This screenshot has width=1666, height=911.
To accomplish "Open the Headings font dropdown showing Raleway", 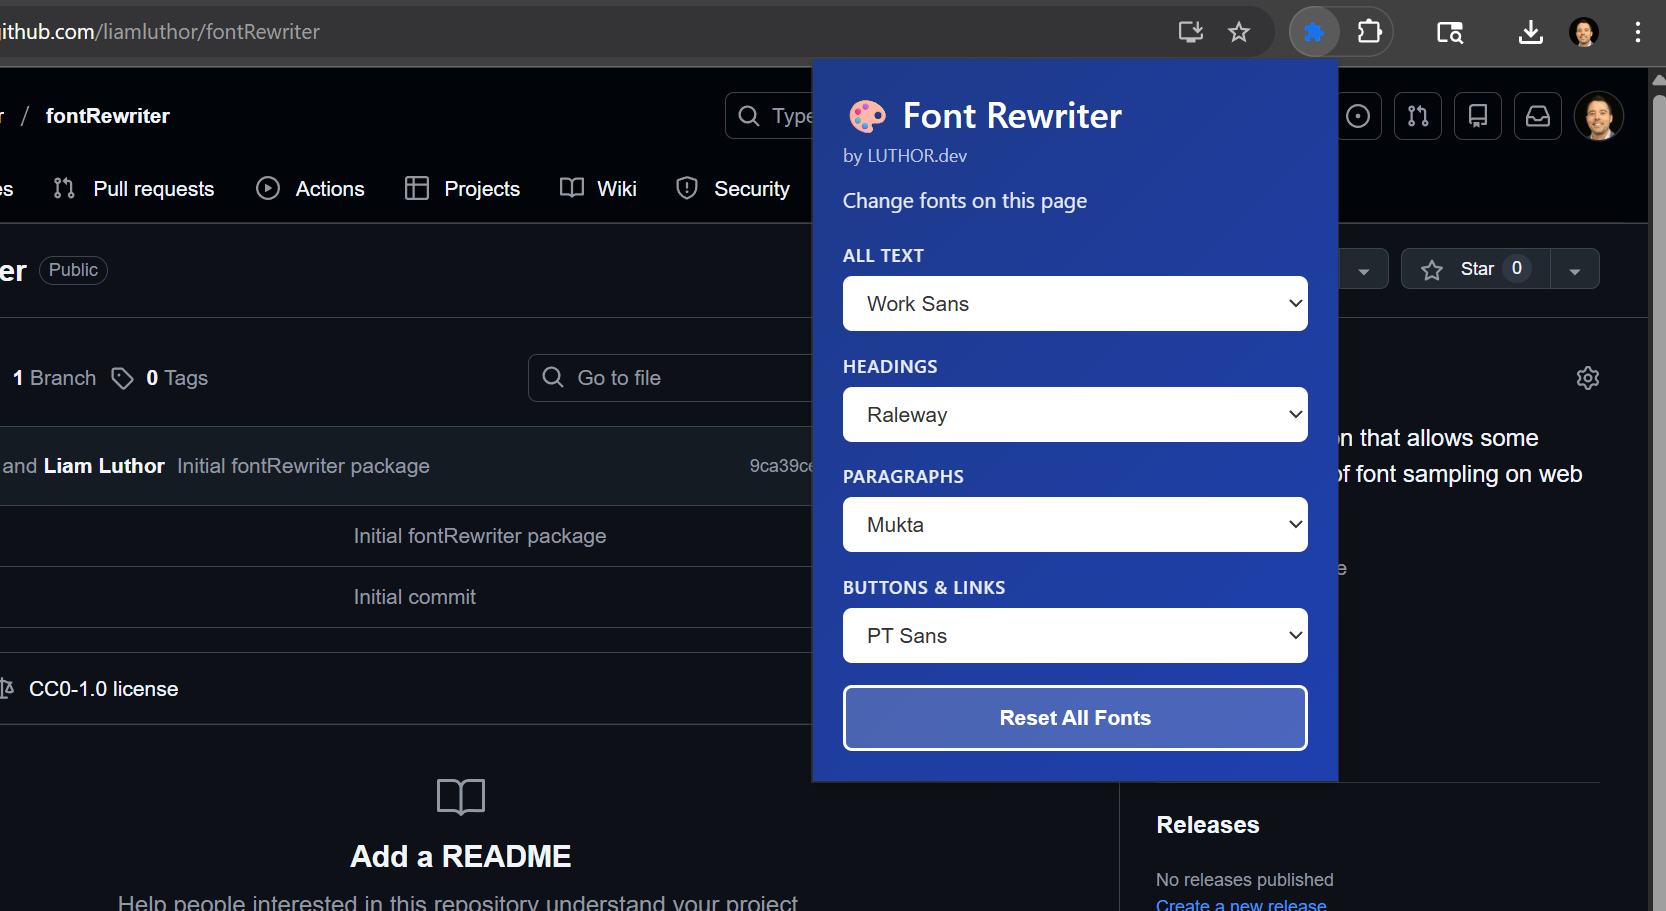I will 1075,414.
